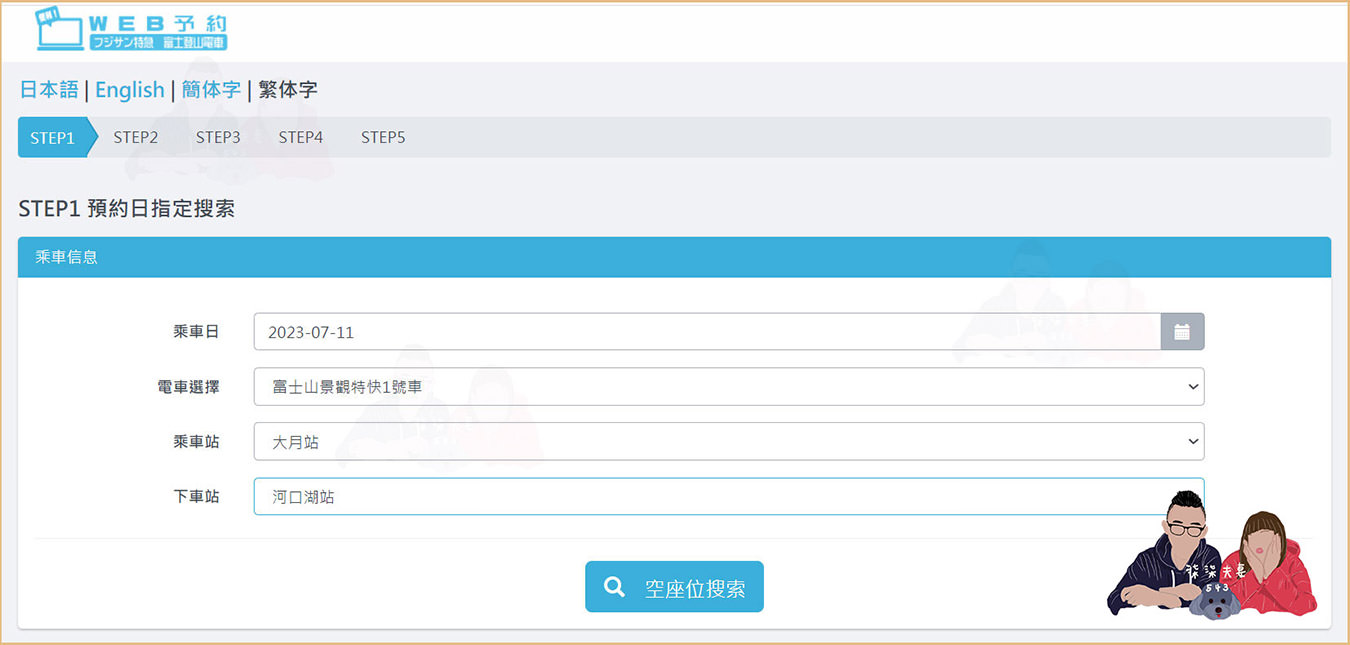The image size is (1350, 645).
Task: Click the cartoon couple watermark illustration
Action: [1212, 557]
